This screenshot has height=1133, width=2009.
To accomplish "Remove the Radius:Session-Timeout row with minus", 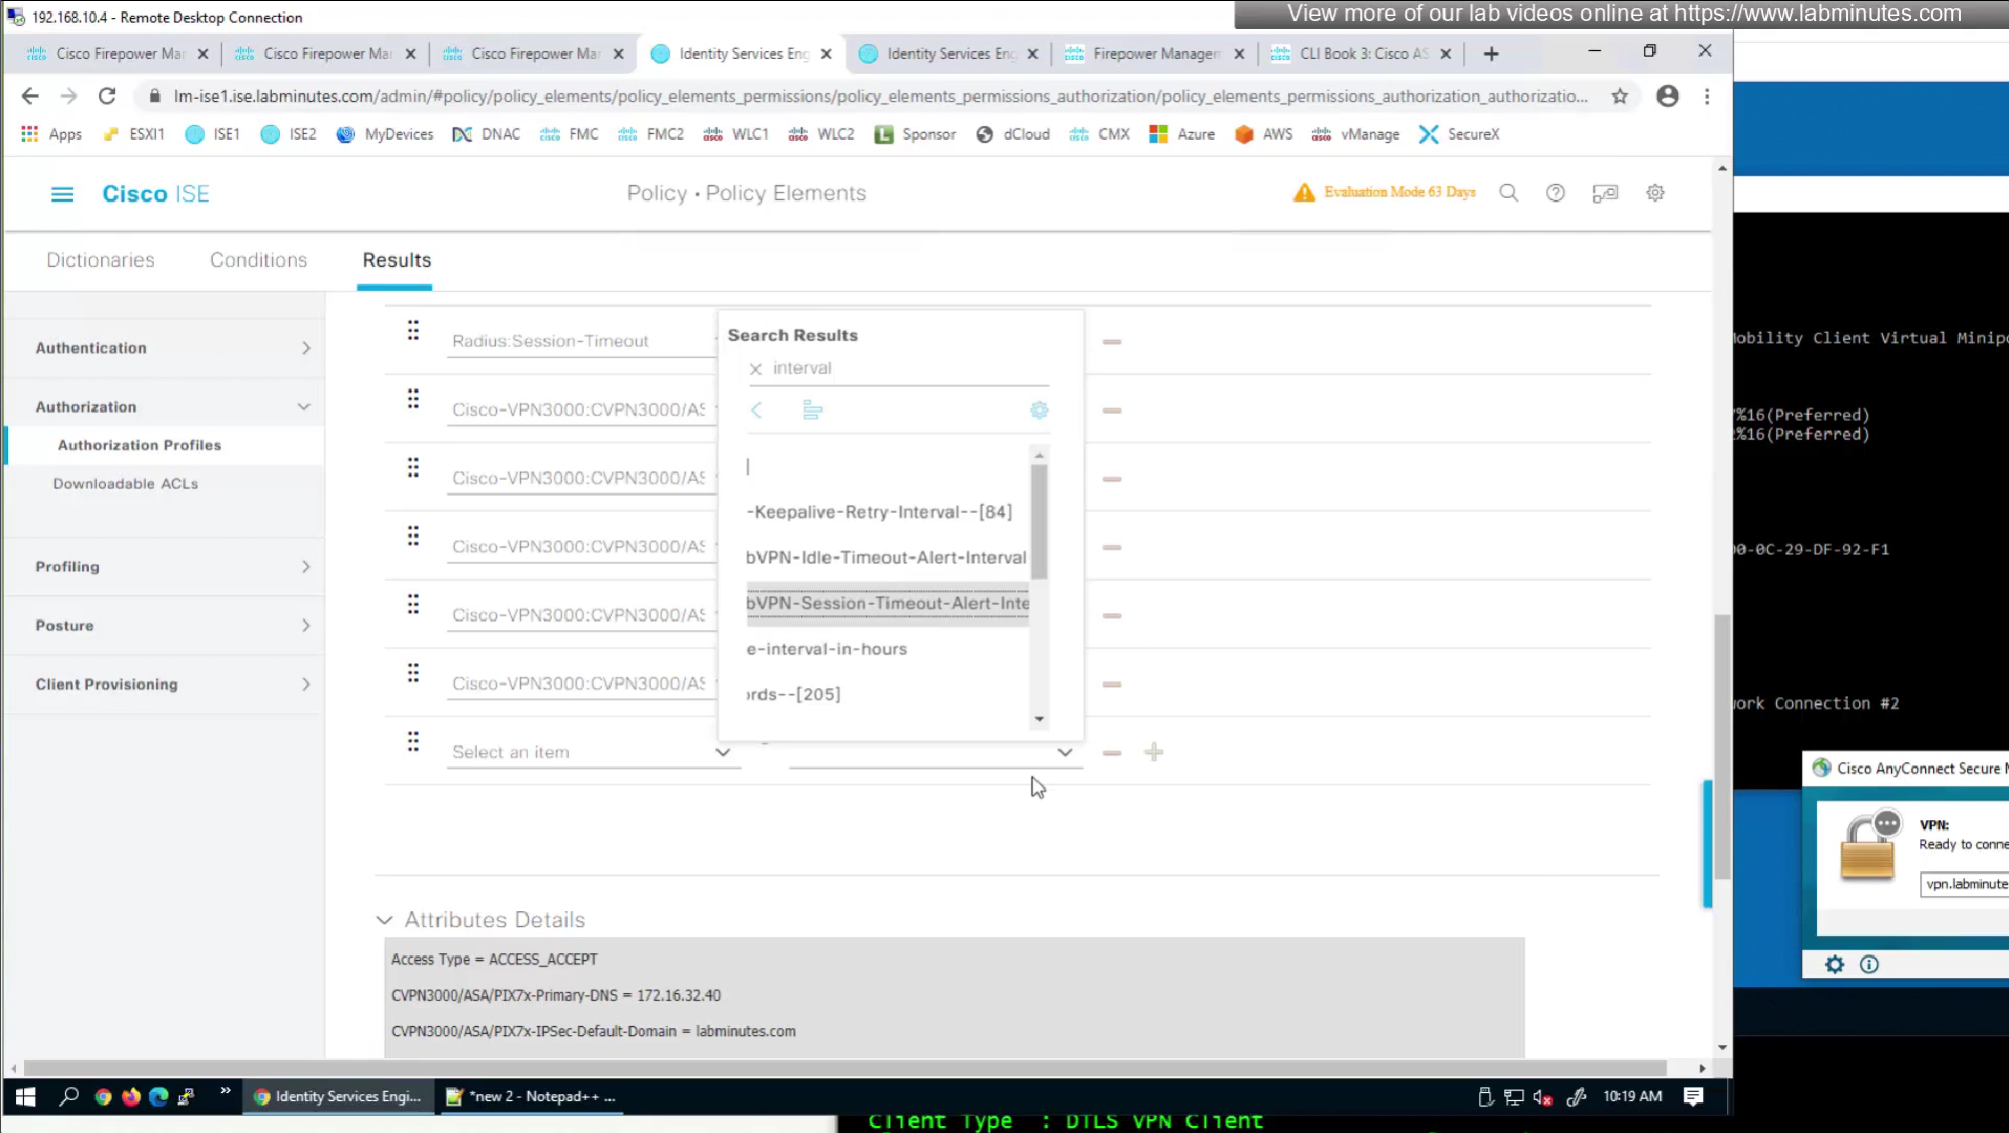I will click(1112, 342).
